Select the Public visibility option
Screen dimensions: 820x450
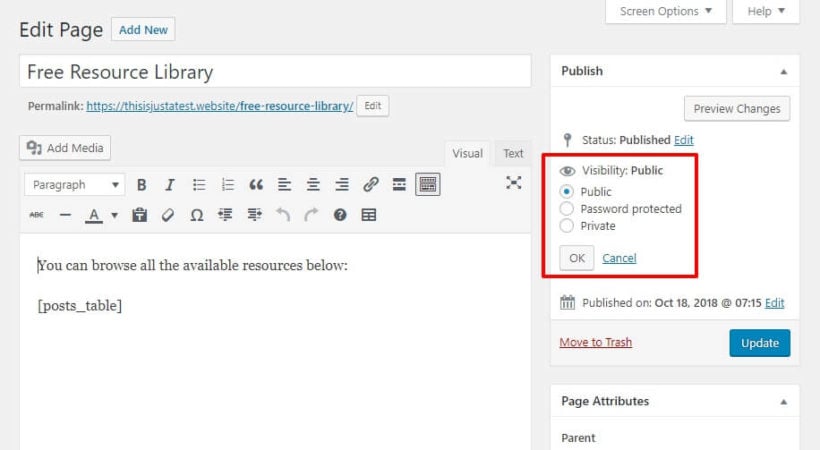click(566, 192)
